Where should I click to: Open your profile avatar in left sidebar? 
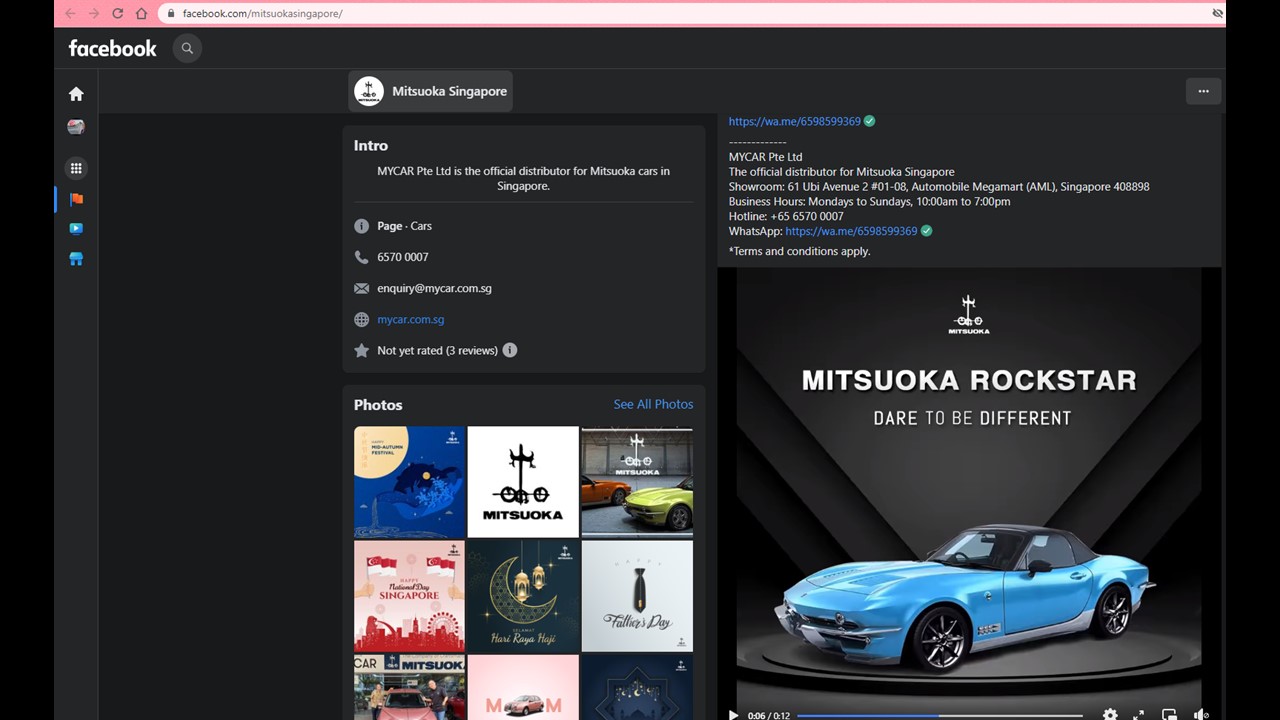[76, 127]
